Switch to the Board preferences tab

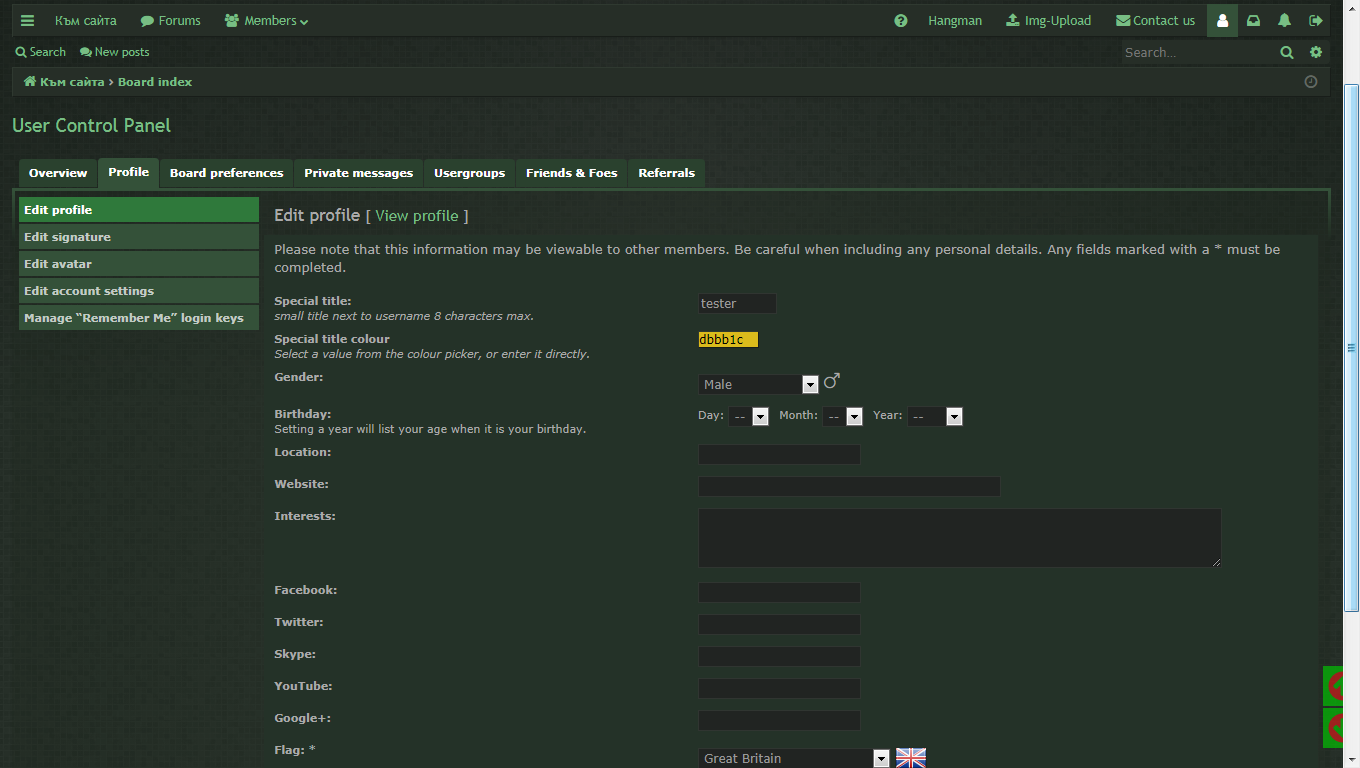click(x=226, y=173)
